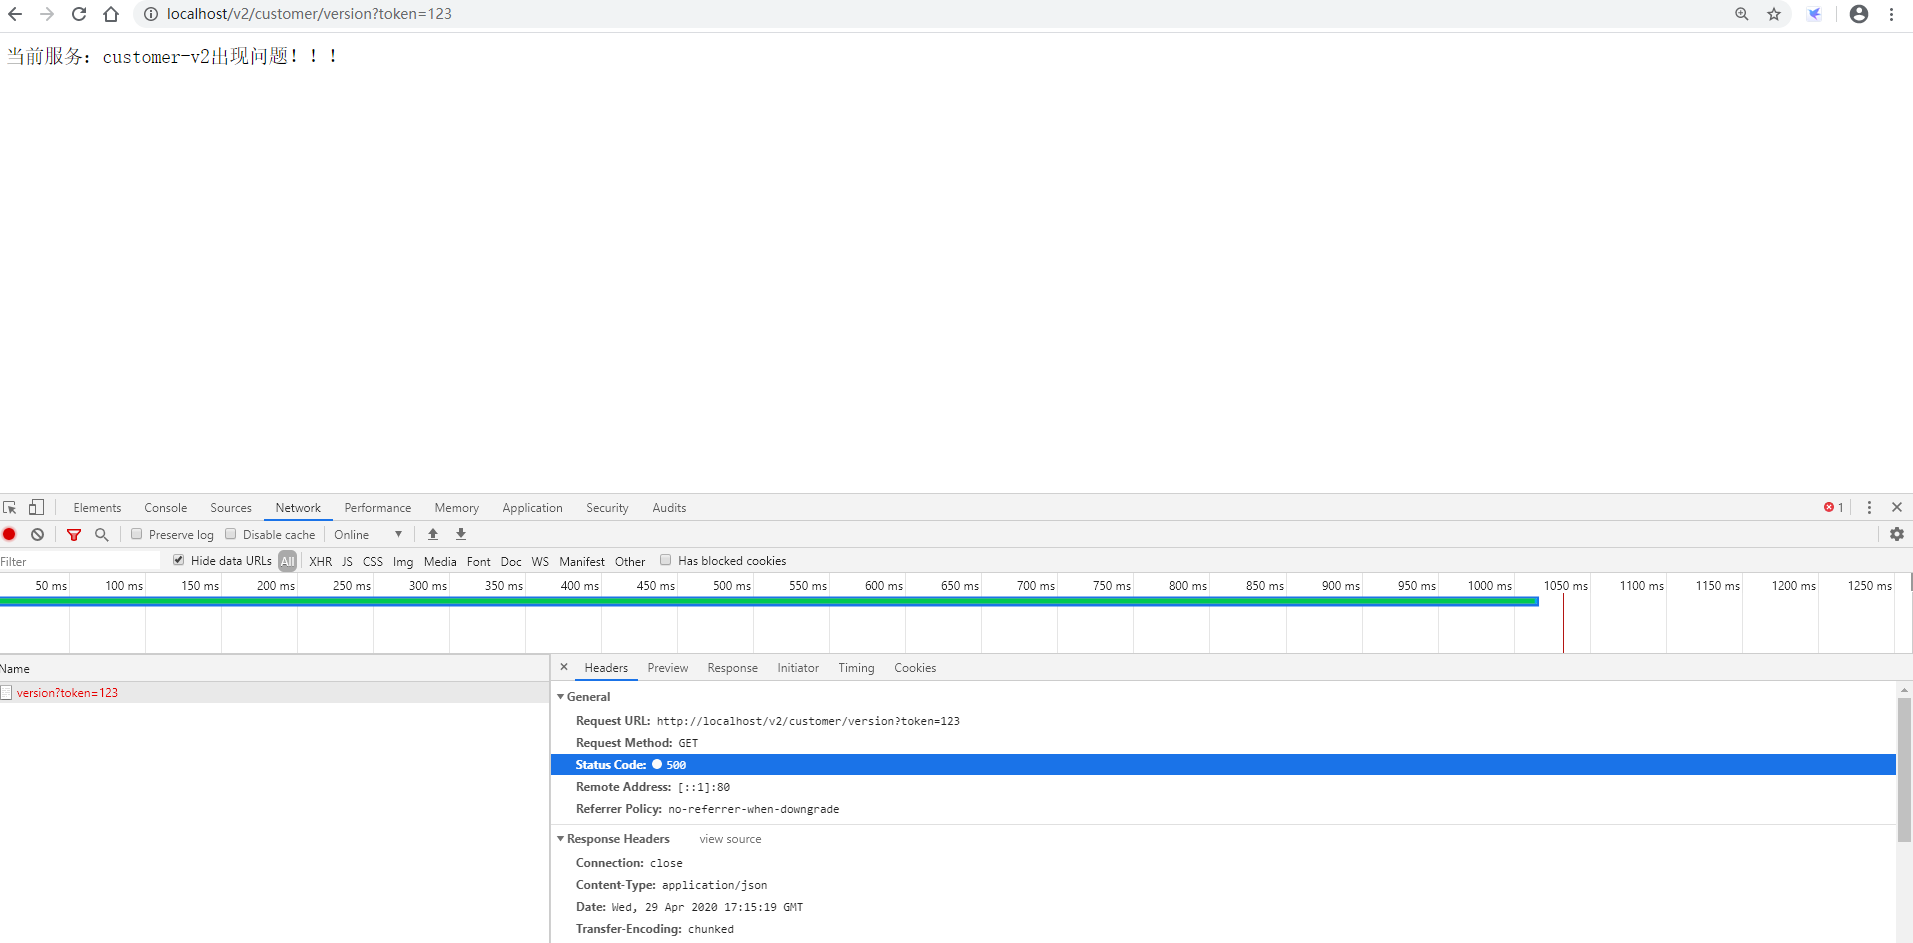Viewport: 1913px width, 943px height.
Task: Toggle the network filter funnel icon
Action: tap(74, 535)
